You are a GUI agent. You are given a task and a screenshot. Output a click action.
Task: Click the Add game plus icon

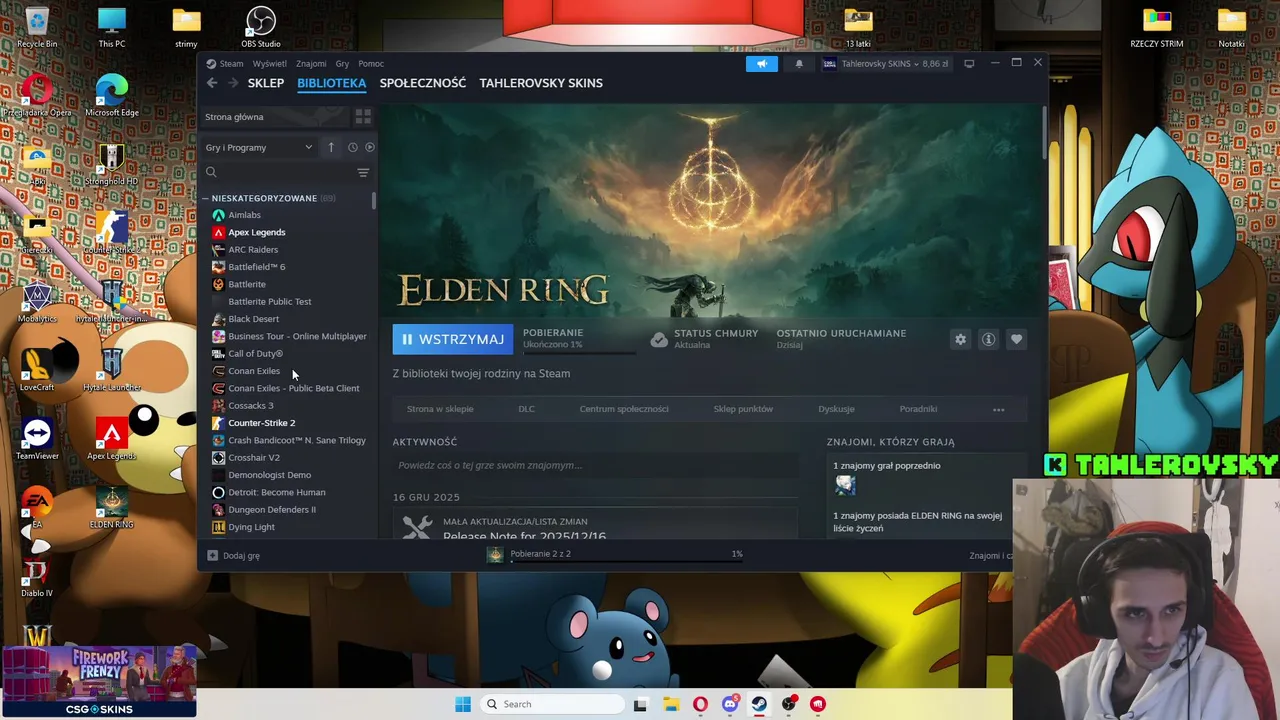click(212, 555)
